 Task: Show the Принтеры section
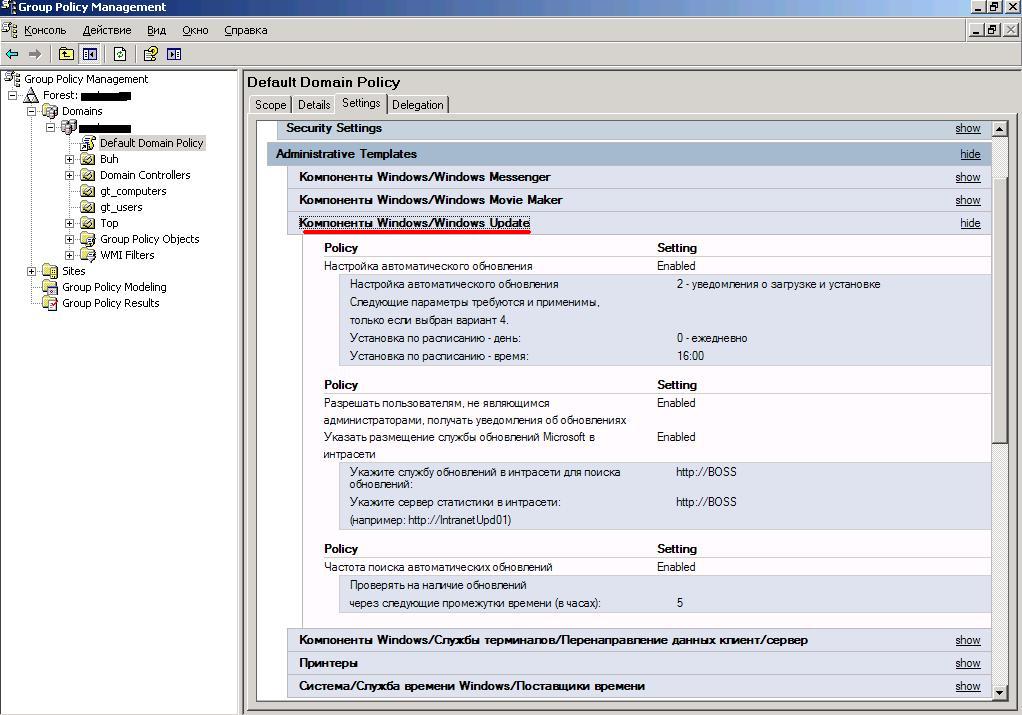967,663
